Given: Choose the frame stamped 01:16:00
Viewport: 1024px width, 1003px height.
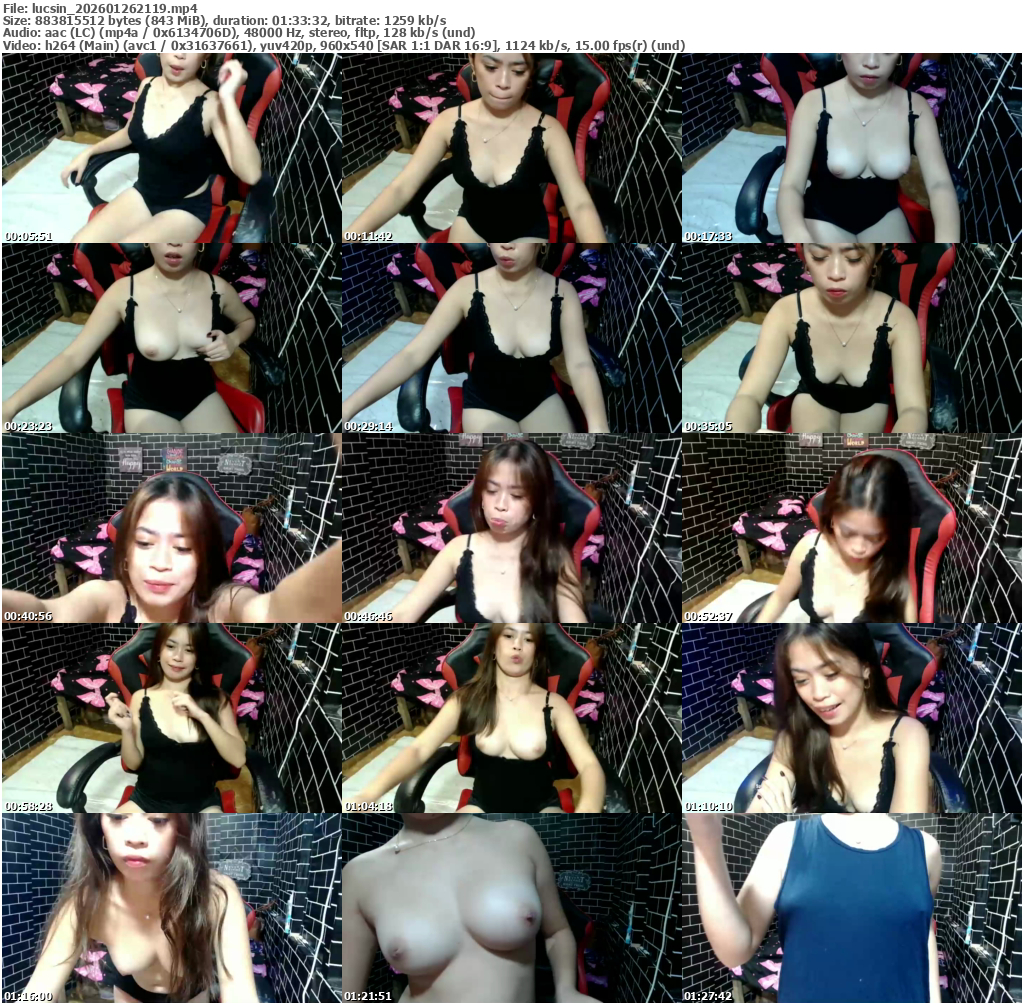Looking at the screenshot, I should pyautogui.click(x=171, y=908).
